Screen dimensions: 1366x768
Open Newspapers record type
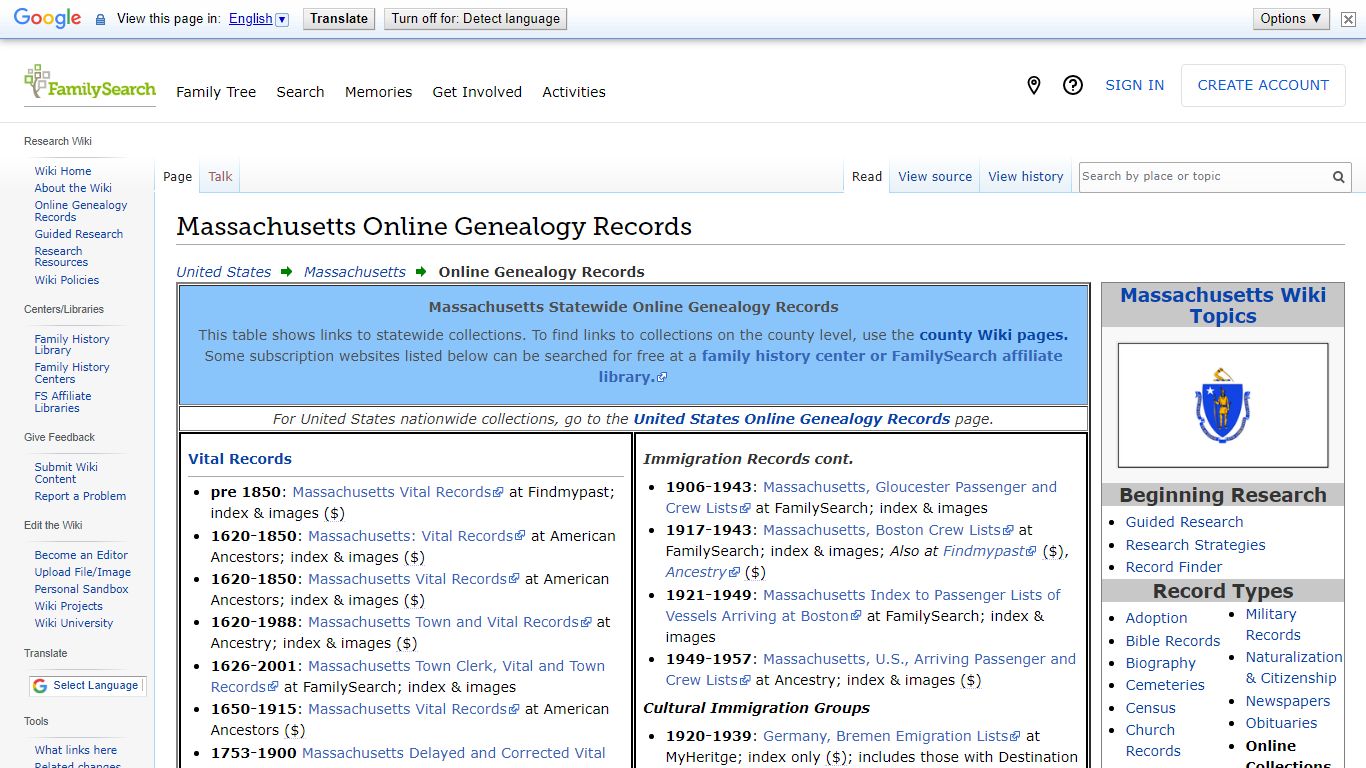(1288, 701)
